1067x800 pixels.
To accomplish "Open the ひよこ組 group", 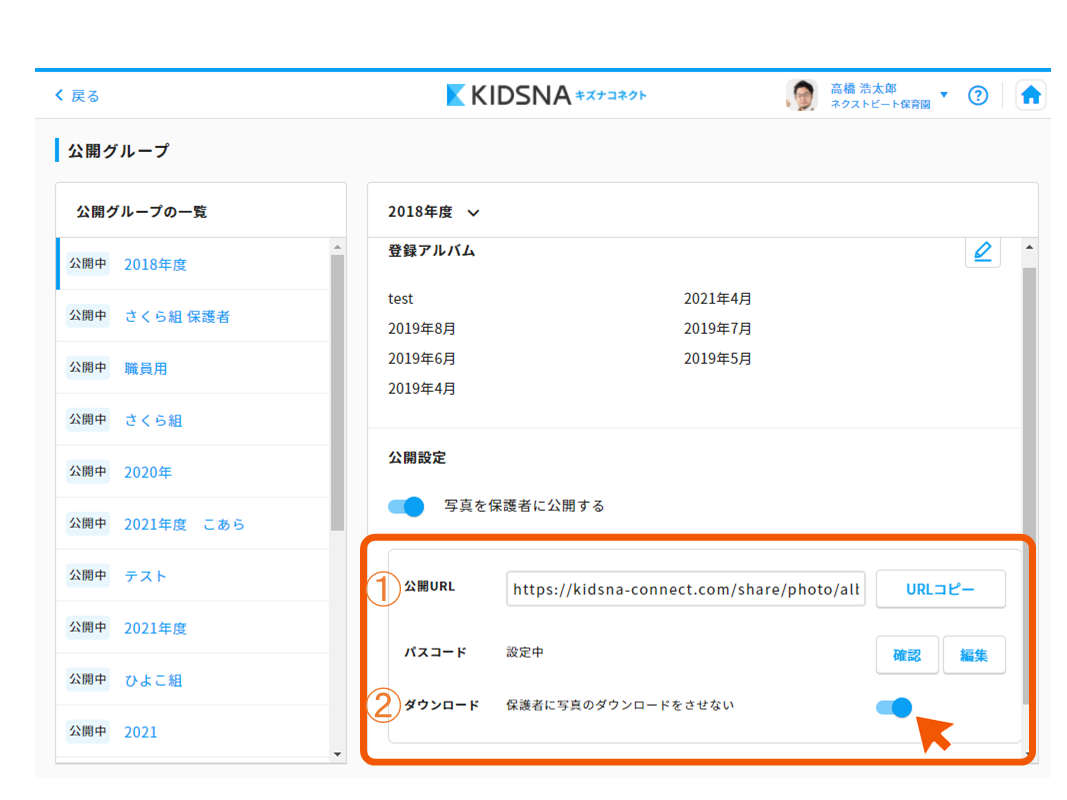I will [153, 681].
